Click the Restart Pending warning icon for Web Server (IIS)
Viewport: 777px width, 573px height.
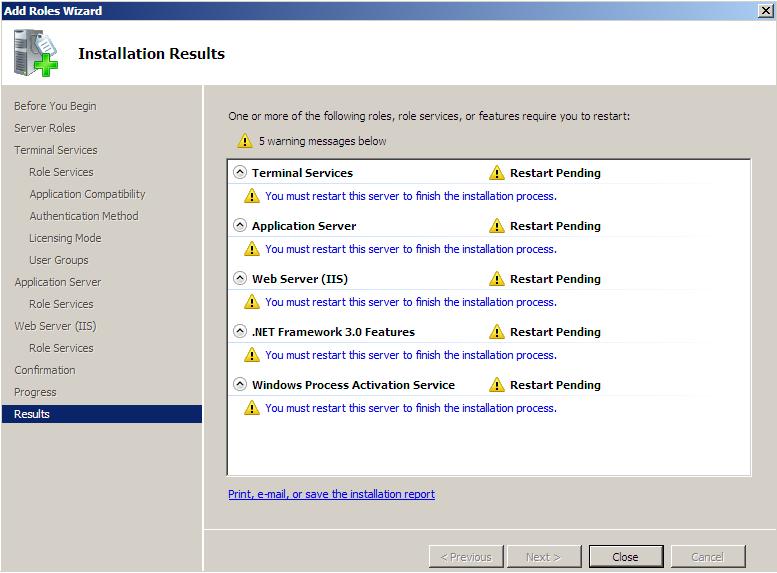(x=497, y=279)
